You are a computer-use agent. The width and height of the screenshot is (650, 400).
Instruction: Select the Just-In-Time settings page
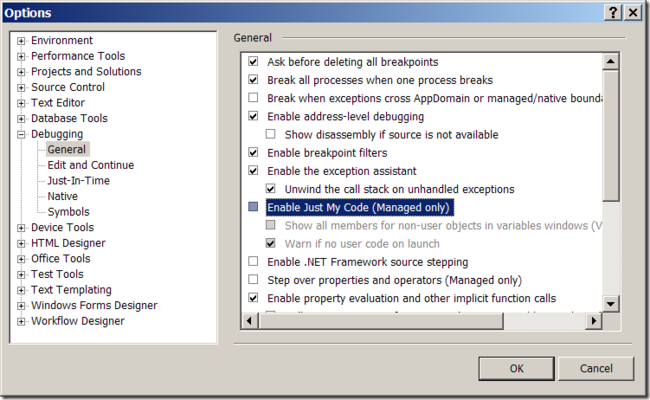(x=78, y=181)
